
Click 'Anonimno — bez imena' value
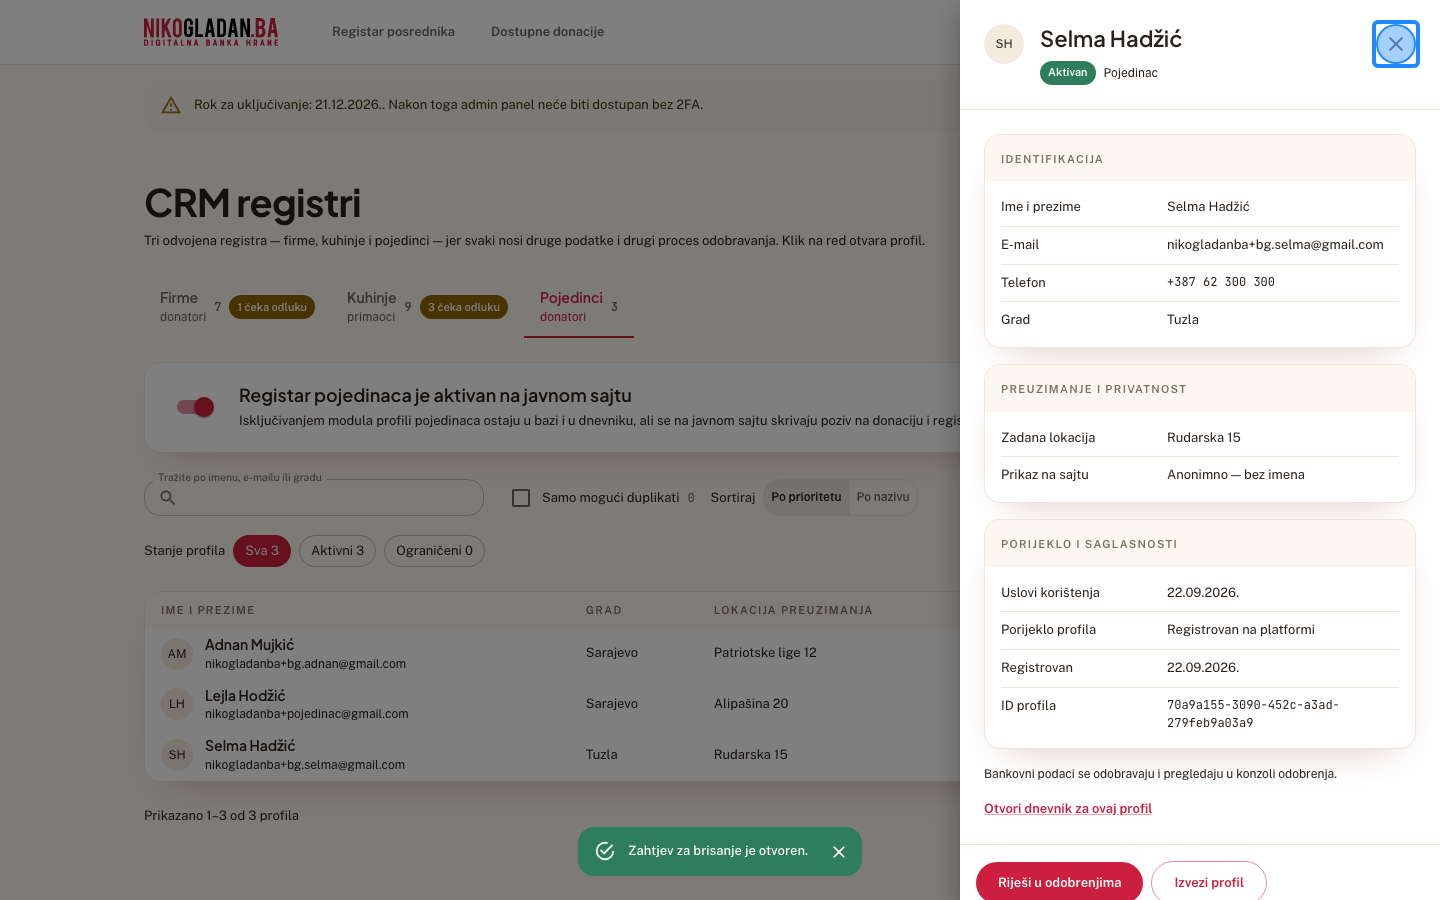(x=1236, y=475)
